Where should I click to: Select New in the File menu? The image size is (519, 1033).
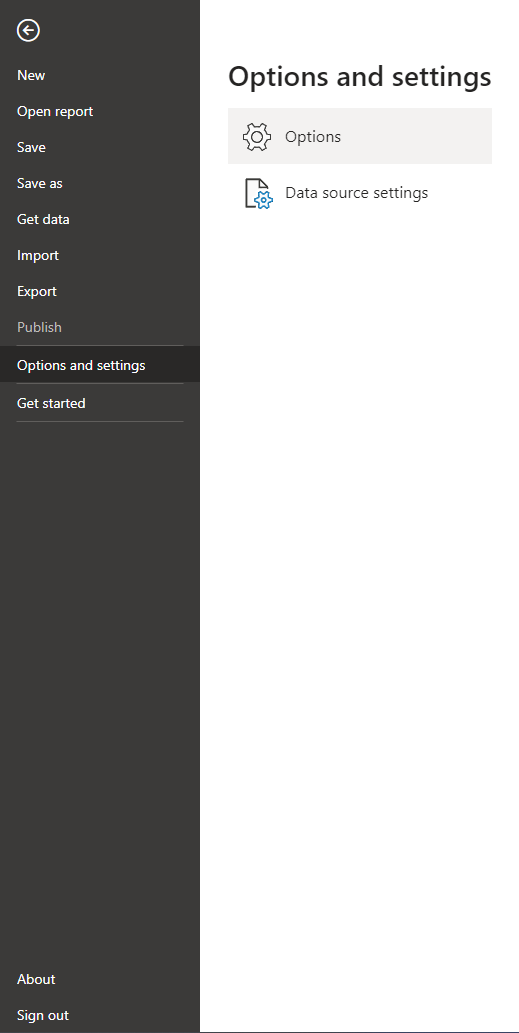coord(31,75)
